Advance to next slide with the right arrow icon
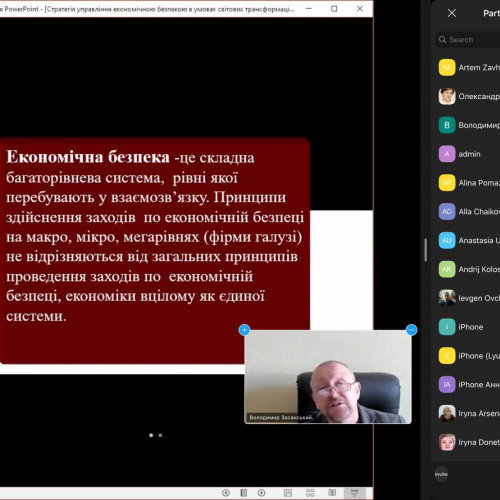 point(261,493)
